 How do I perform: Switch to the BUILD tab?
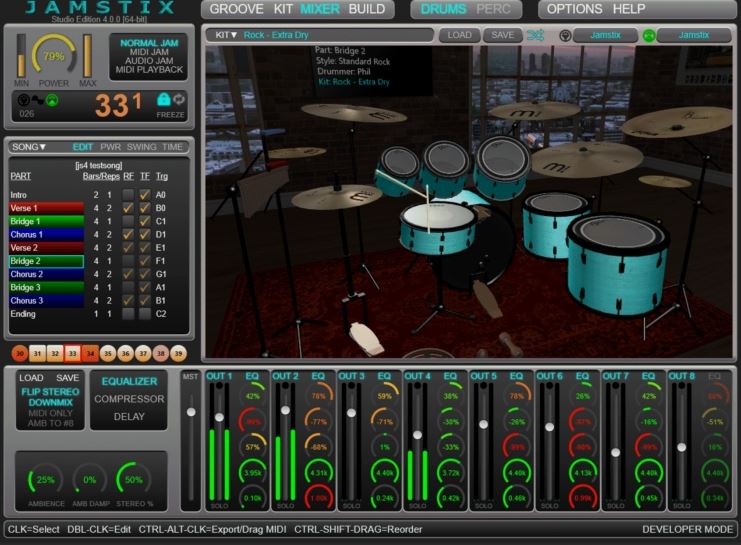tap(367, 9)
